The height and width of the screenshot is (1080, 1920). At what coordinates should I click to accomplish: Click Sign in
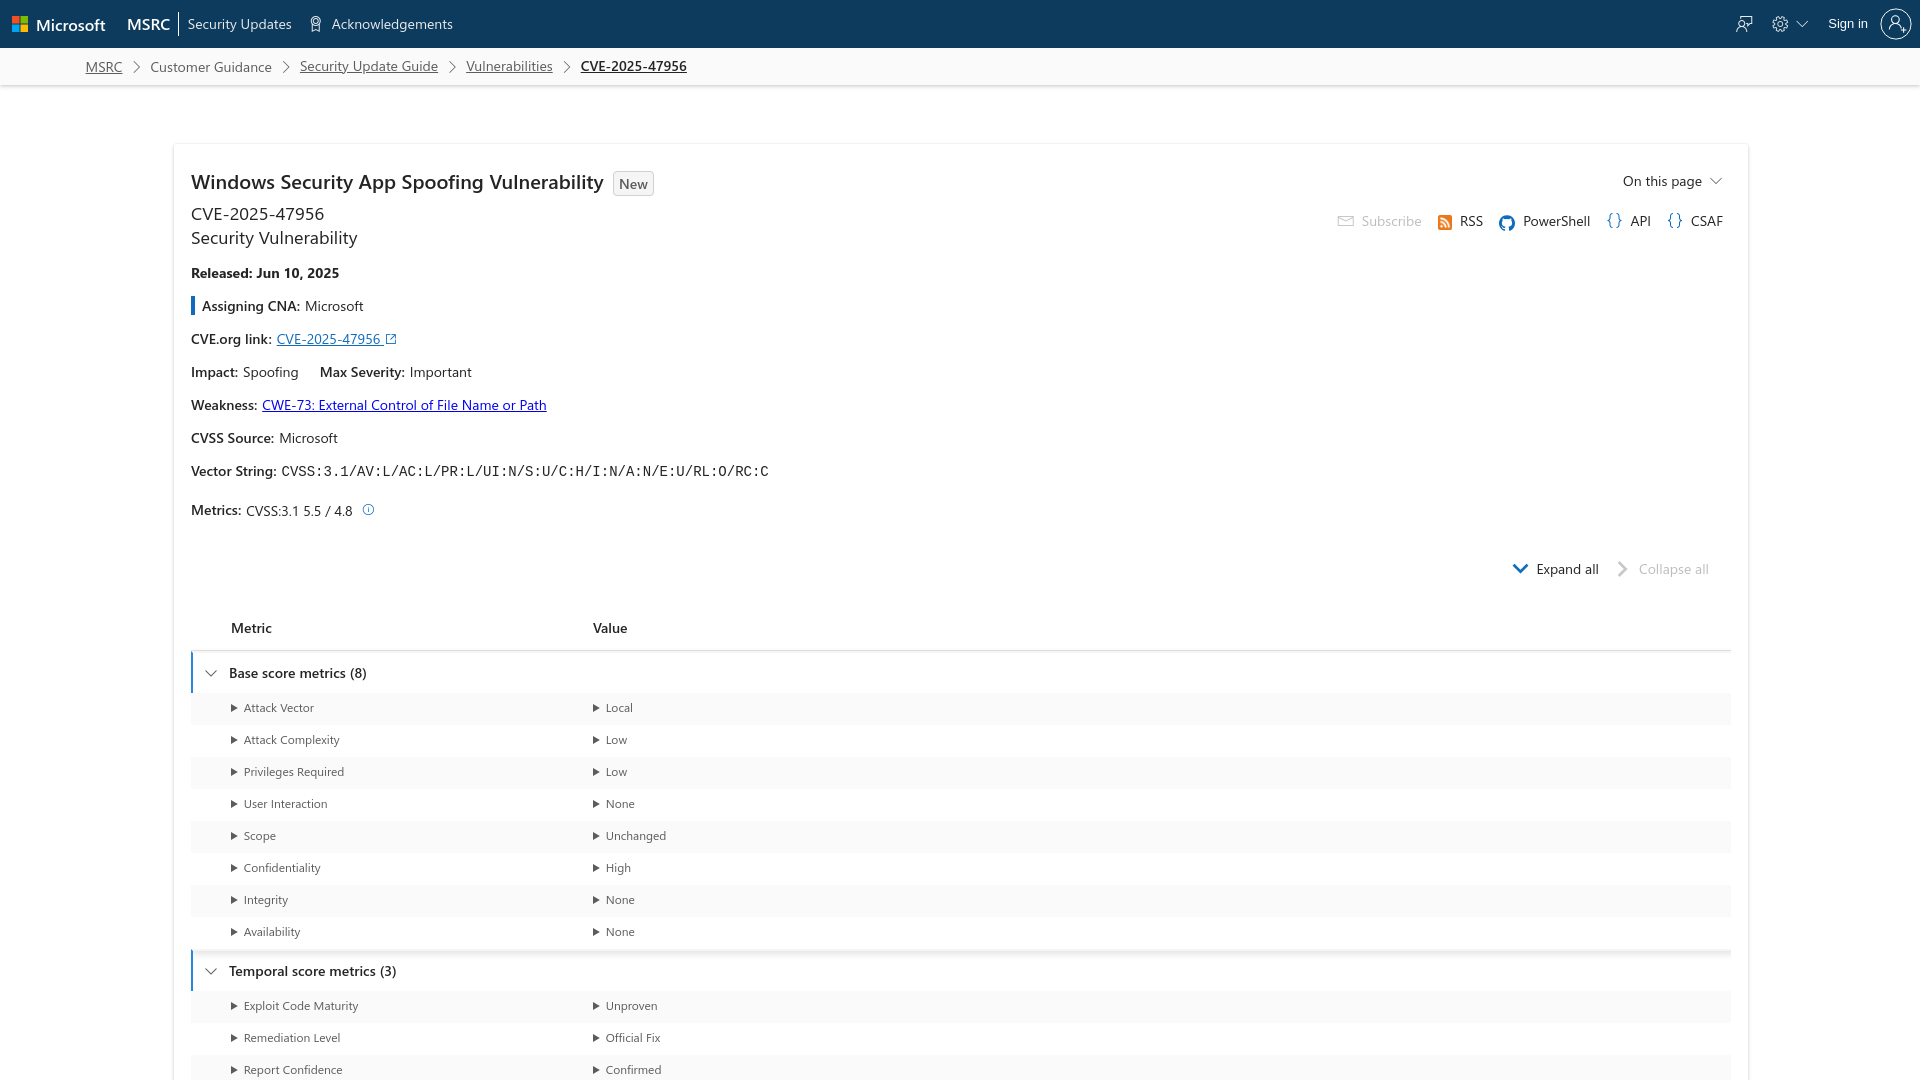[x=1847, y=24]
